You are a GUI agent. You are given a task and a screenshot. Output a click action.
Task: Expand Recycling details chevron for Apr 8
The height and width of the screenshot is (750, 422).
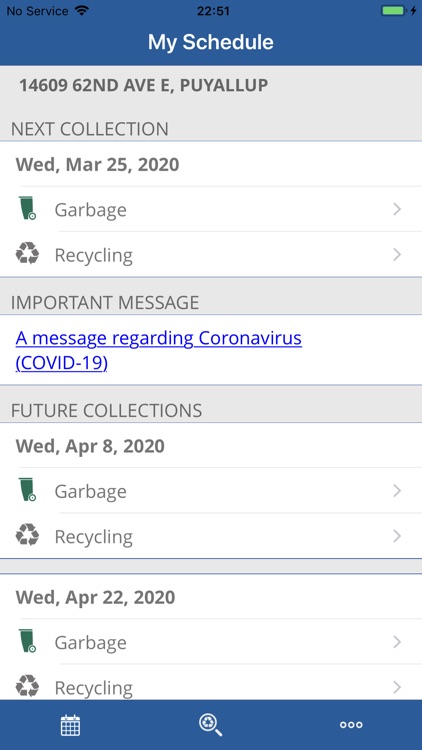point(397,536)
